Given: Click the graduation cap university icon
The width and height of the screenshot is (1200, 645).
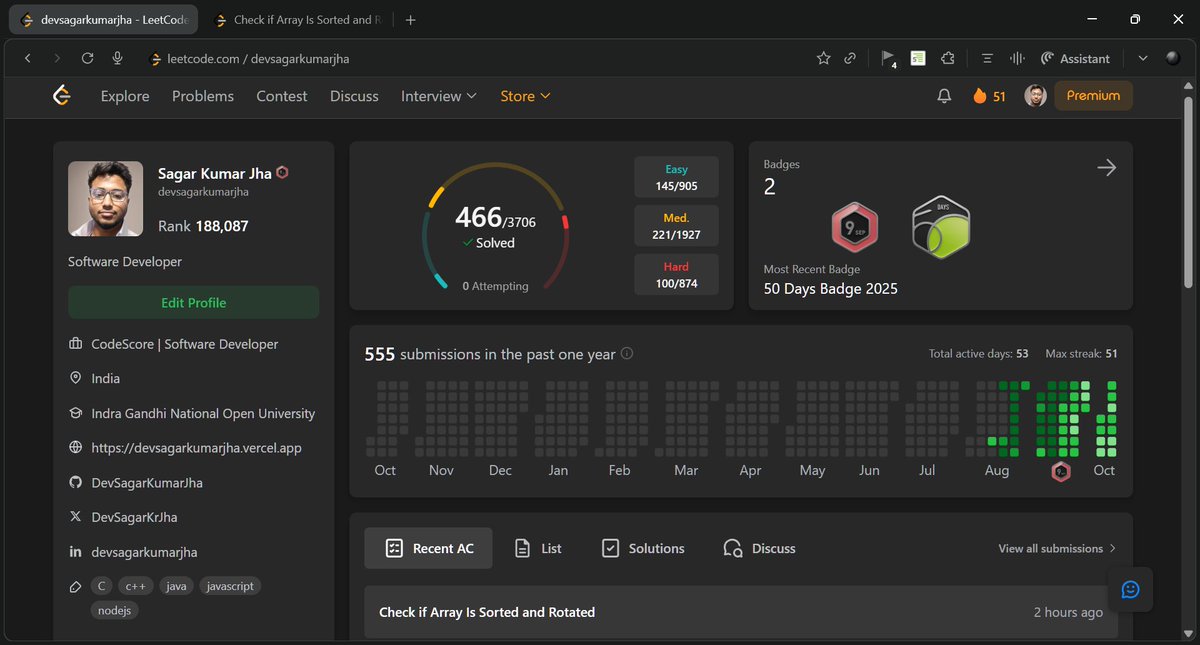Looking at the screenshot, I should (75, 413).
